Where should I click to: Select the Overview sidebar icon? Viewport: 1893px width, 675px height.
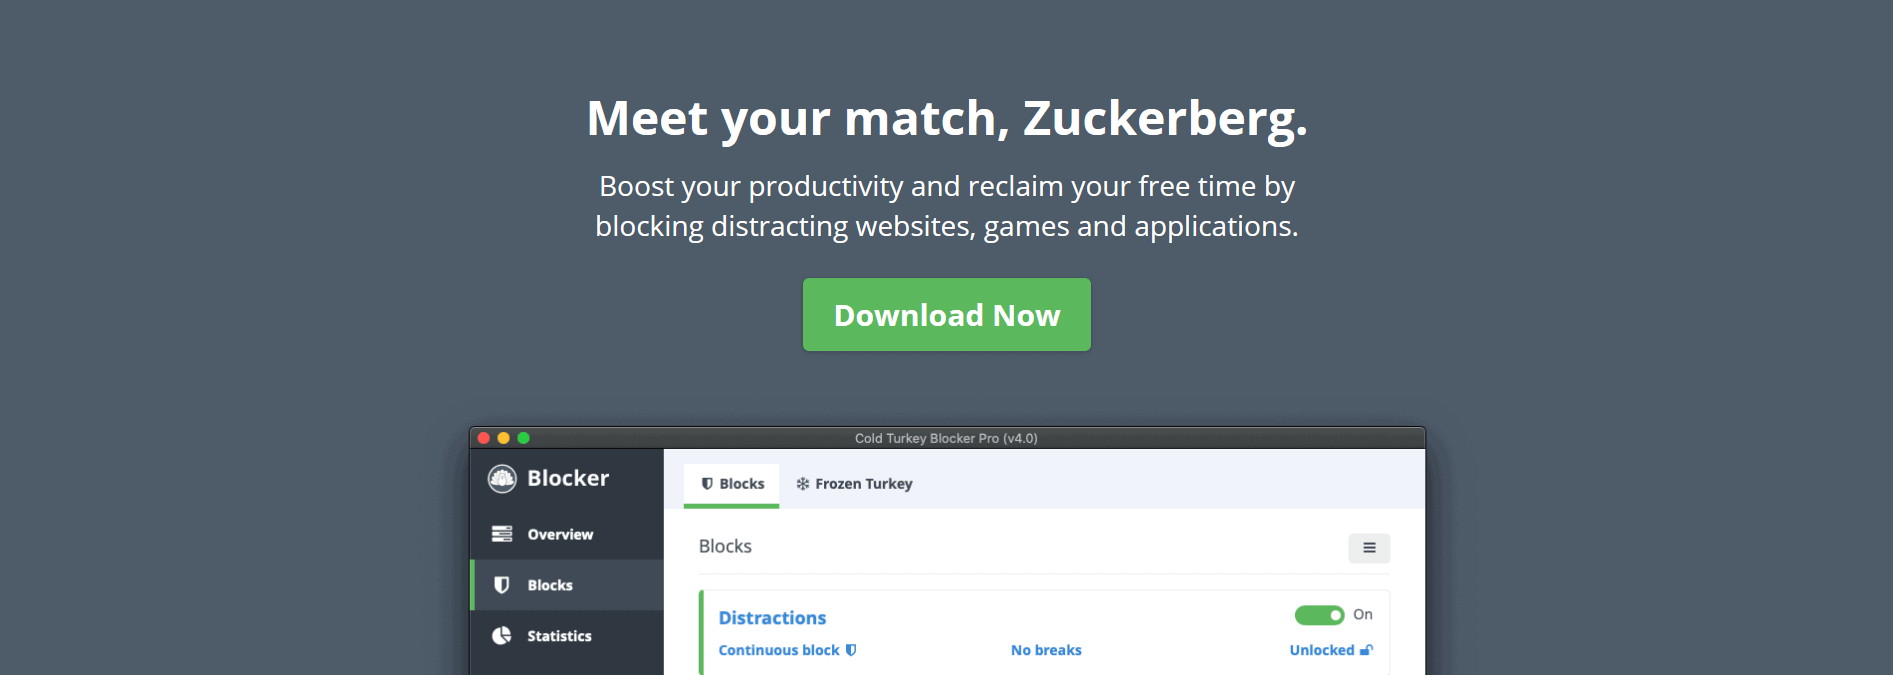pos(502,534)
